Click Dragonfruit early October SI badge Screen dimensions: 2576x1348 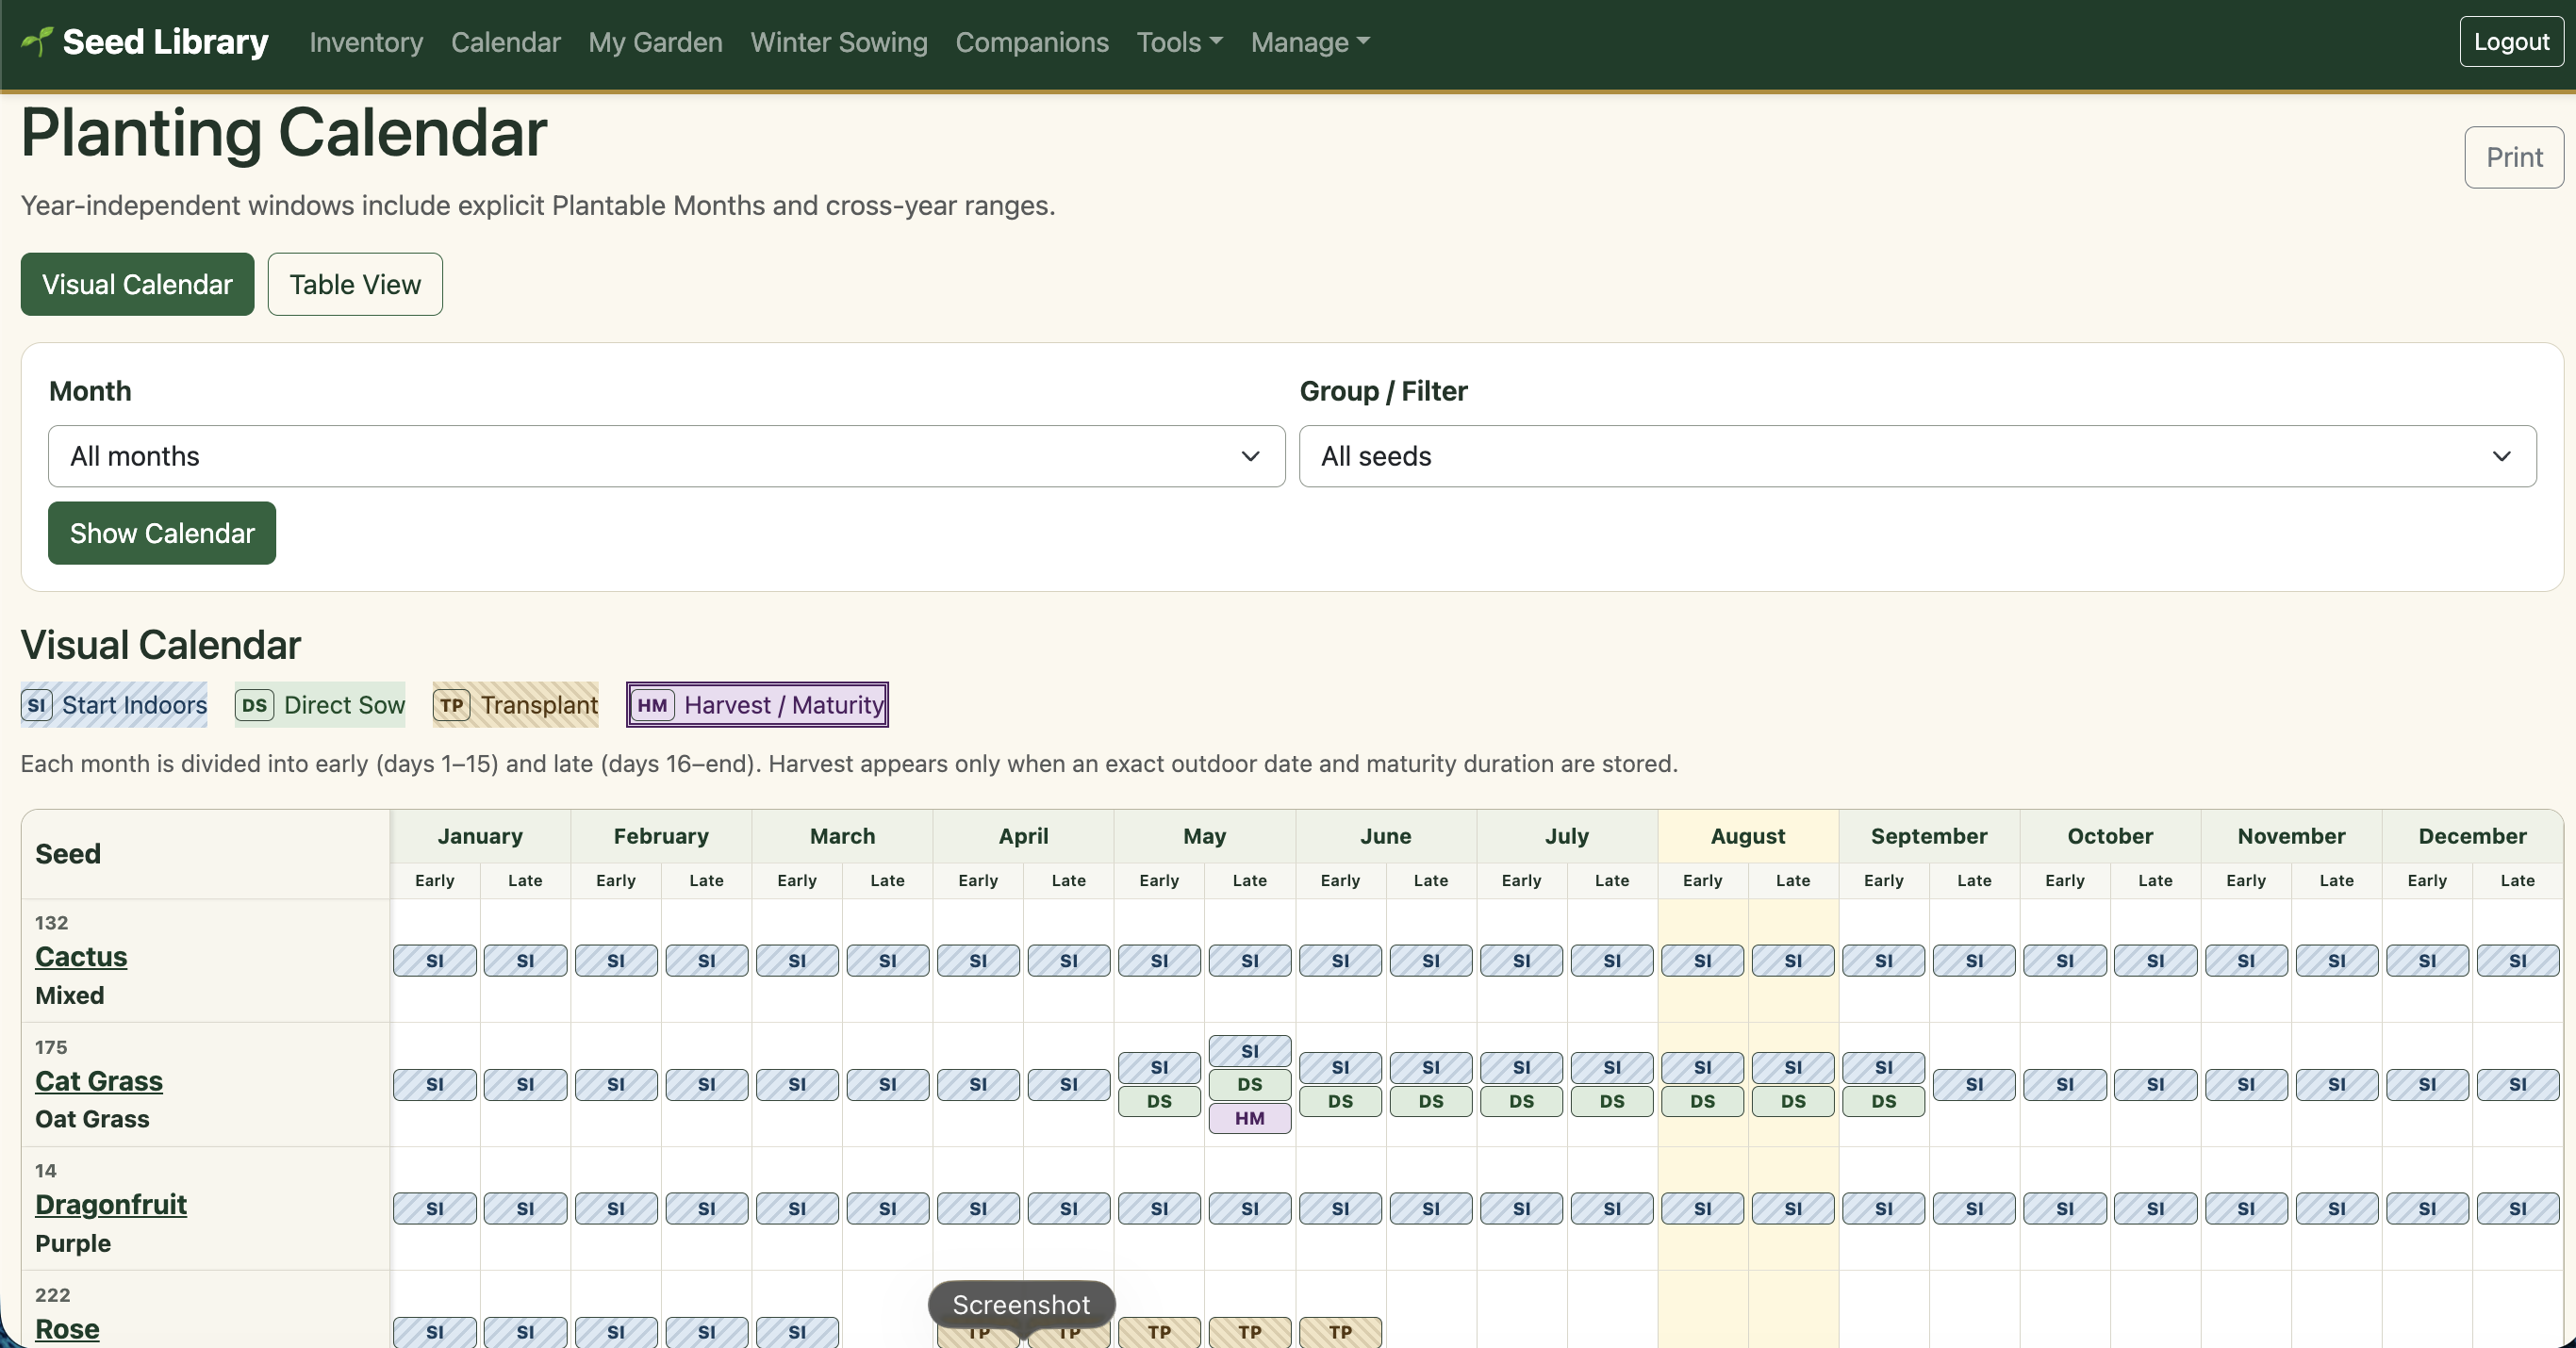(x=2065, y=1208)
